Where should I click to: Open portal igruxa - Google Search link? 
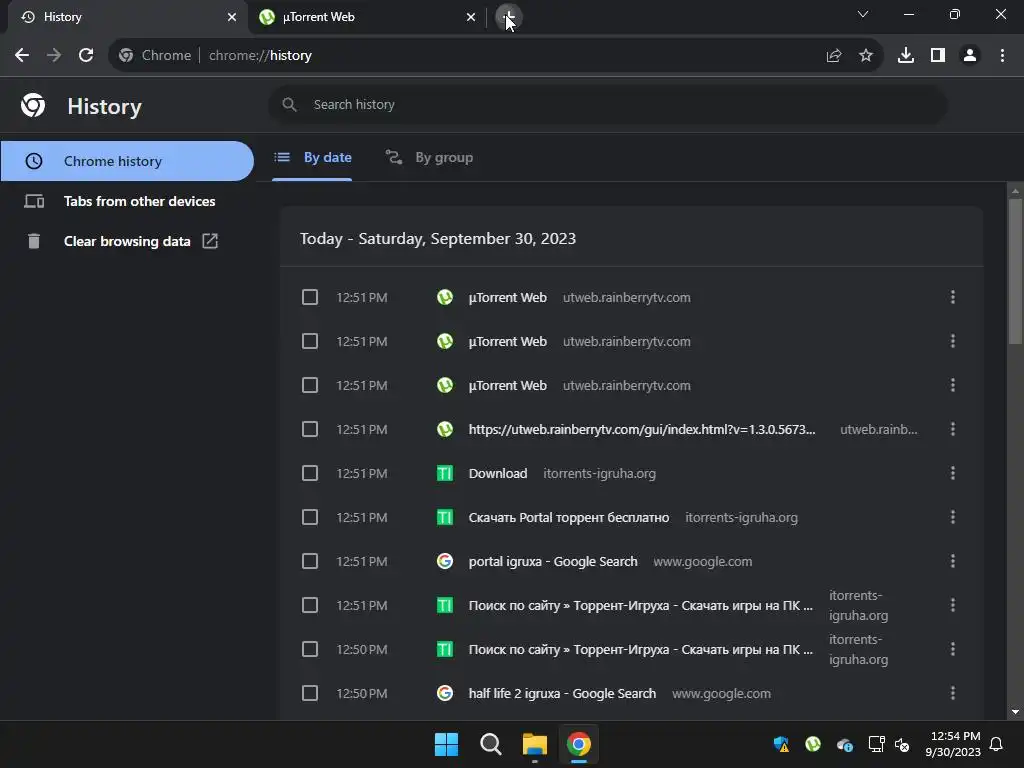(552, 562)
